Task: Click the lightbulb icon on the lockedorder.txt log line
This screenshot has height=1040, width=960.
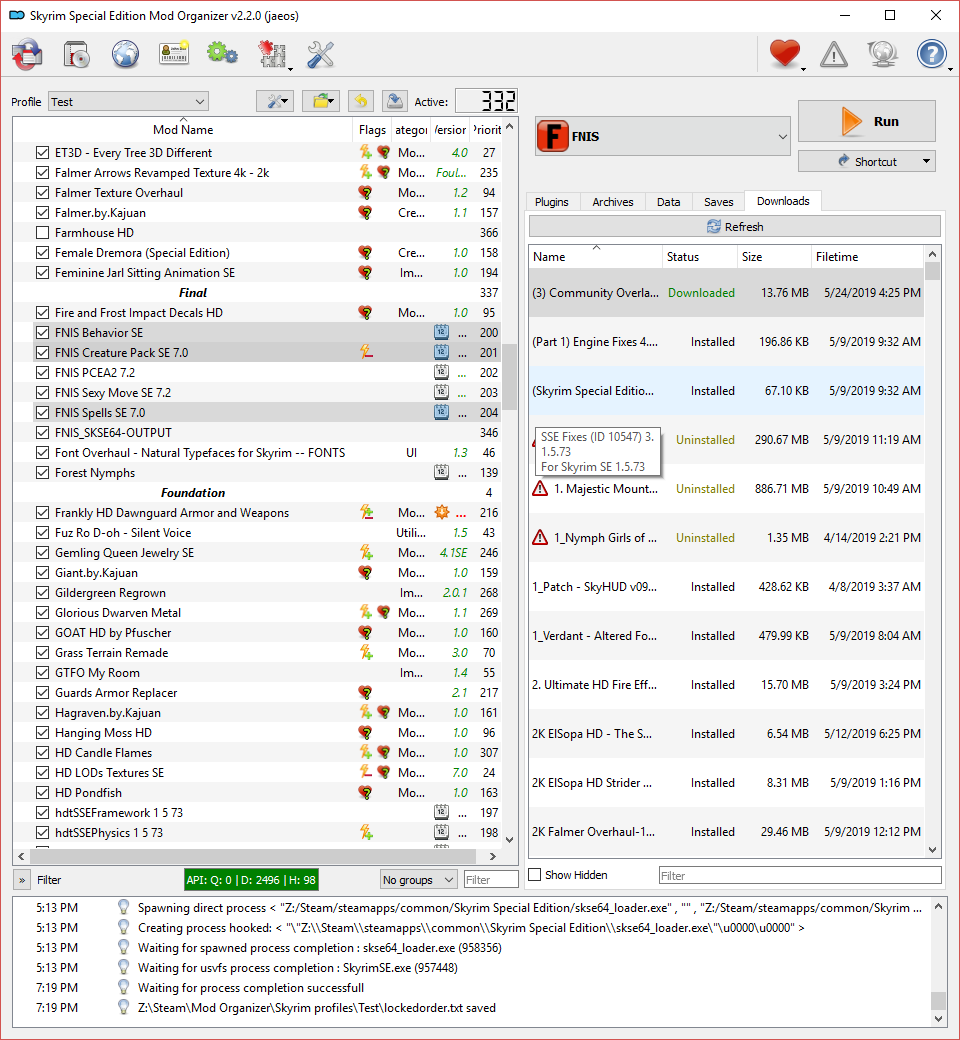Action: click(123, 1008)
